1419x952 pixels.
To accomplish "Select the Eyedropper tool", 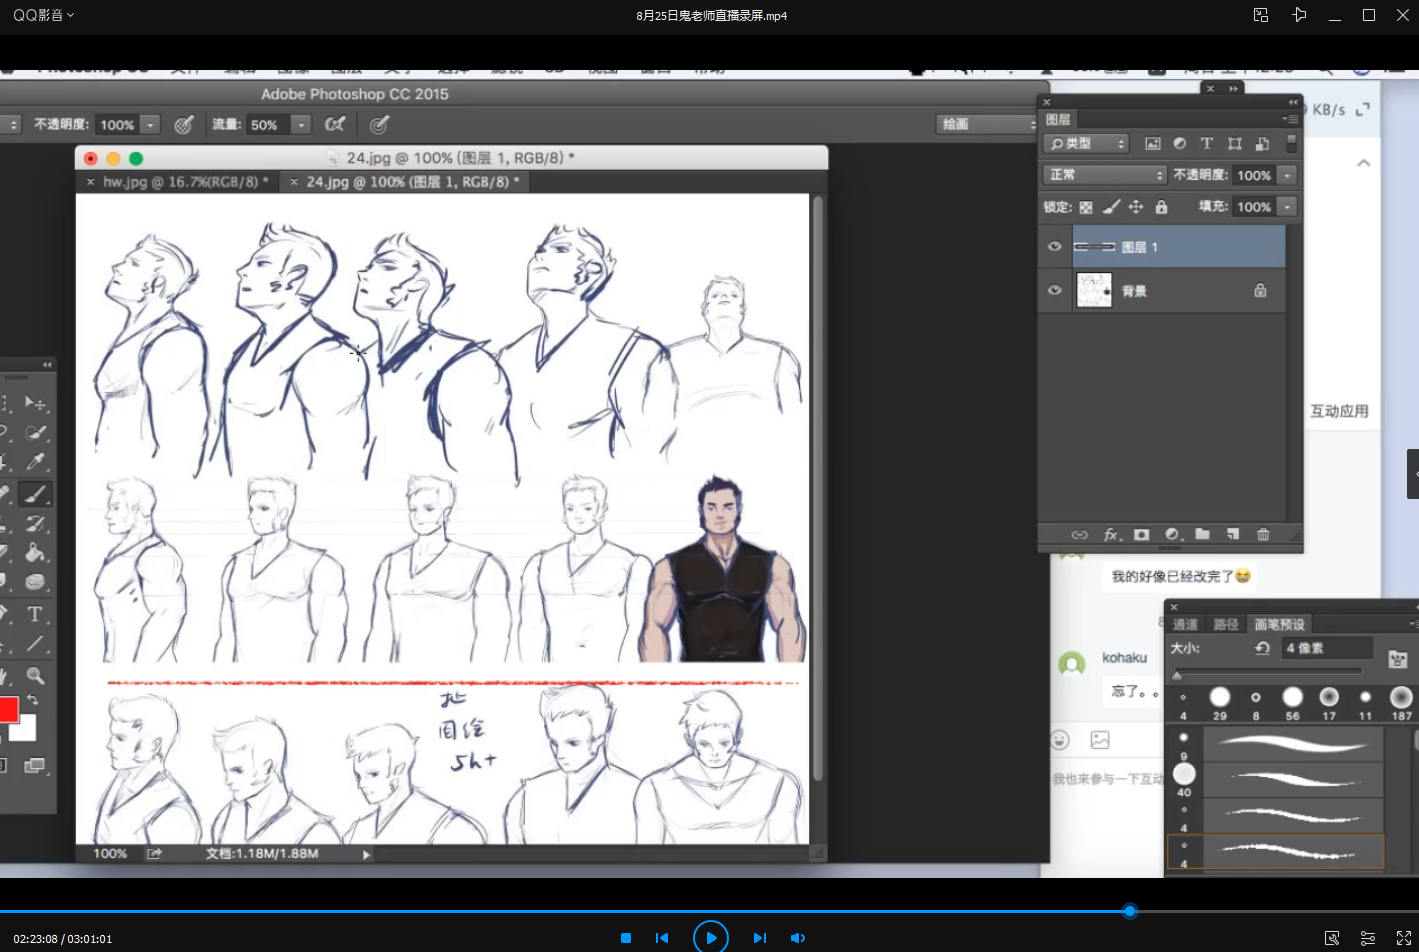I will coord(35,462).
